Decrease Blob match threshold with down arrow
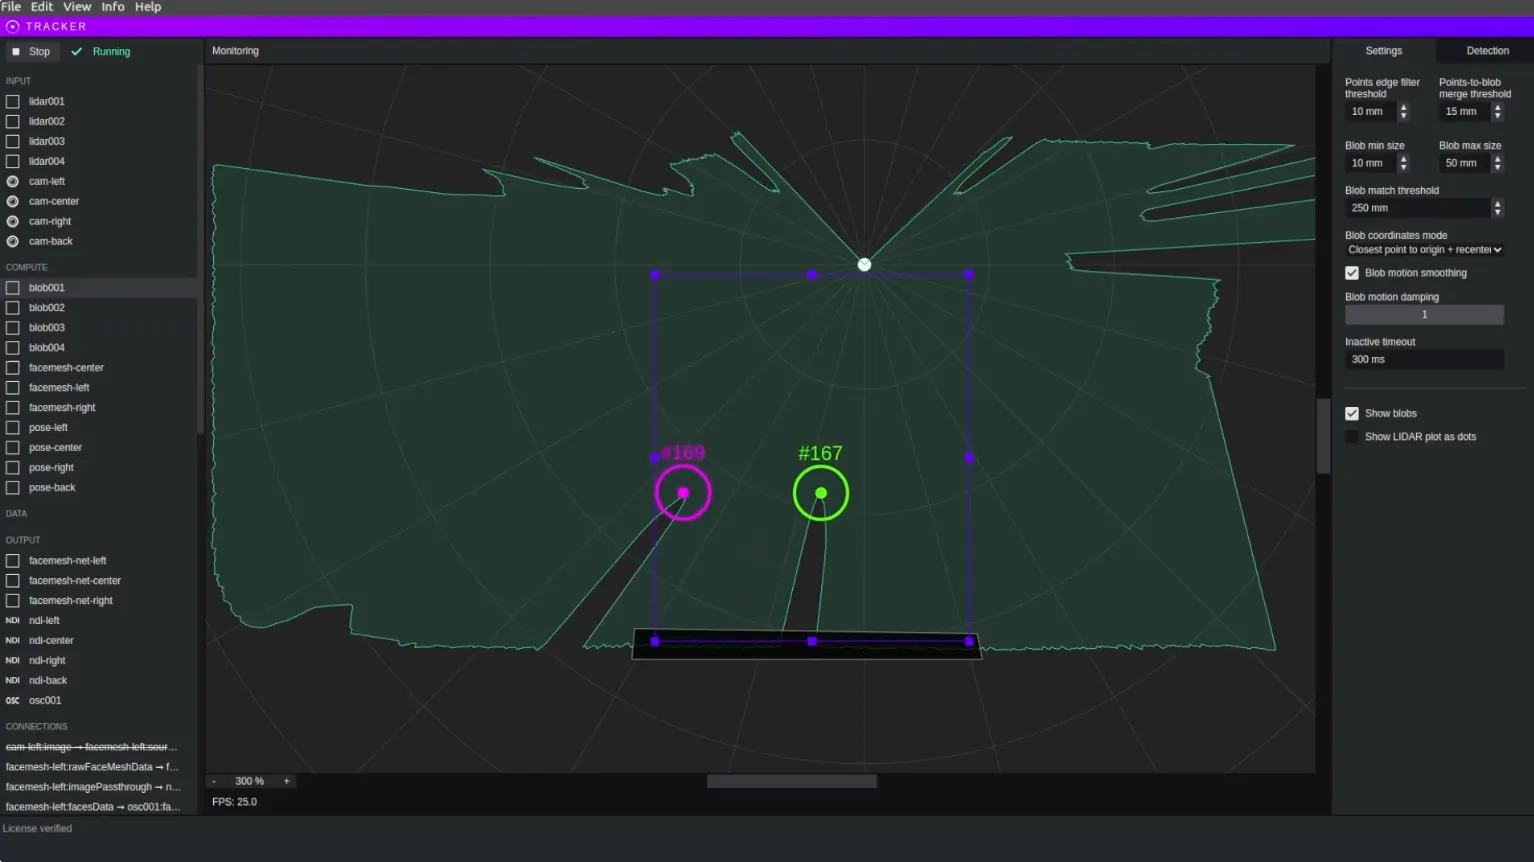Screen dimensions: 1534x862 pyautogui.click(x=1497, y=212)
